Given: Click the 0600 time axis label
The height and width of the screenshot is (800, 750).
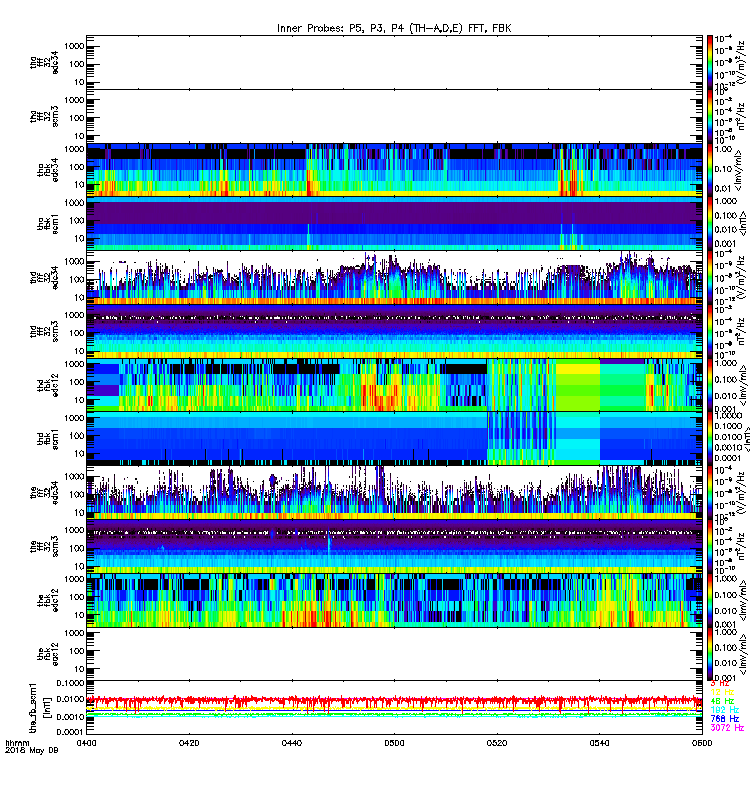Looking at the screenshot, I should click(x=702, y=743).
